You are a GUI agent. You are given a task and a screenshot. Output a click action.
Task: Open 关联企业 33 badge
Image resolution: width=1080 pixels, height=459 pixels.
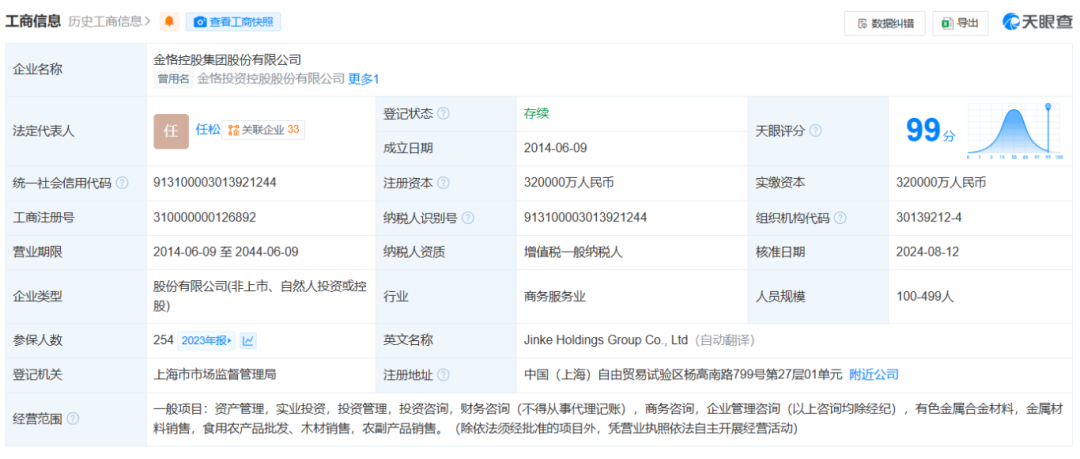point(263,130)
